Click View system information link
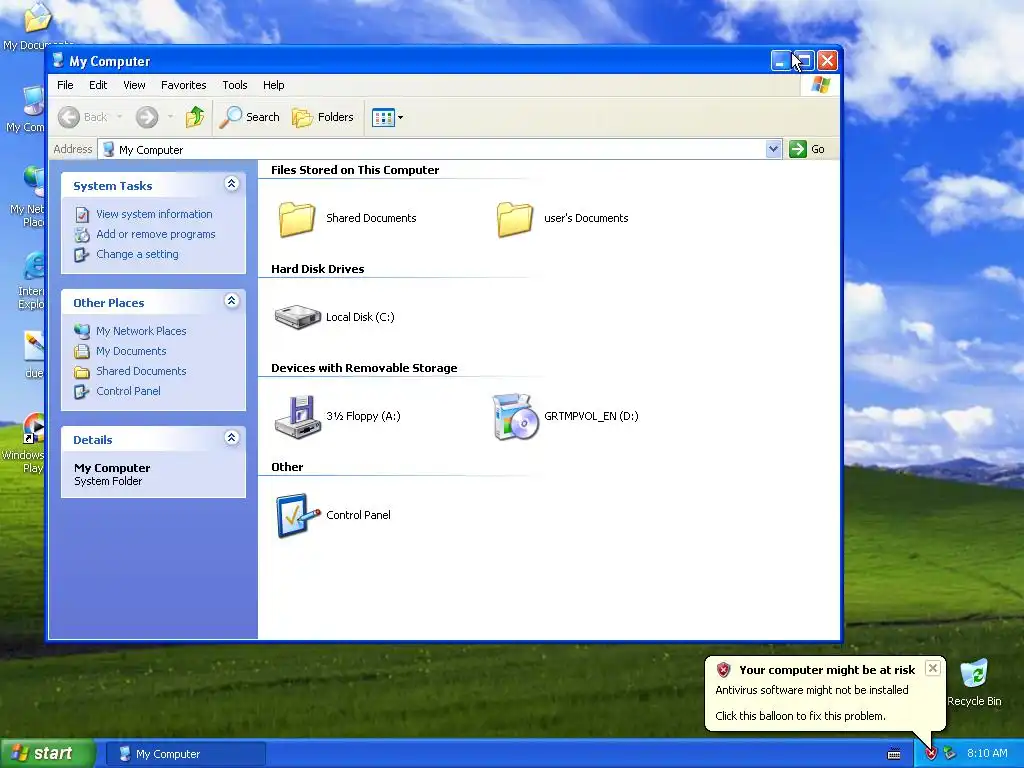Screen dimensions: 1024x768 154,214
